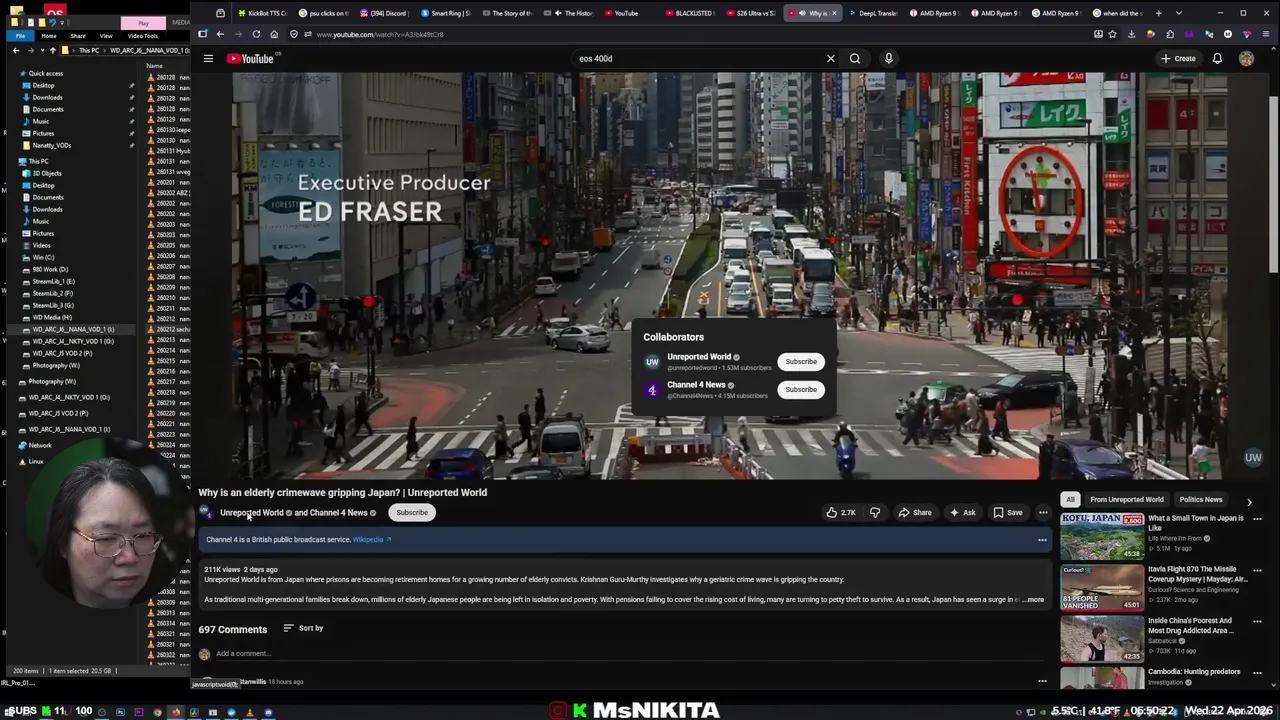Image resolution: width=1280 pixels, height=720 pixels.
Task: Open a new browser tab
Action: (x=1158, y=13)
